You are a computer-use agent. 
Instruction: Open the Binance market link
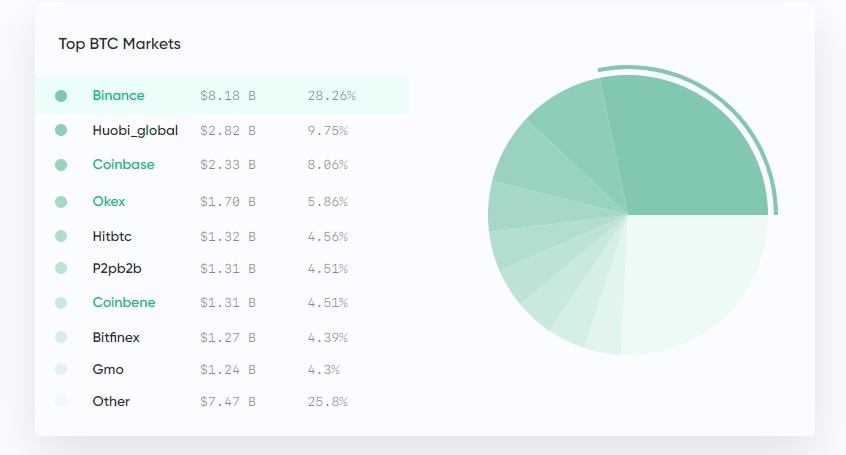118,96
